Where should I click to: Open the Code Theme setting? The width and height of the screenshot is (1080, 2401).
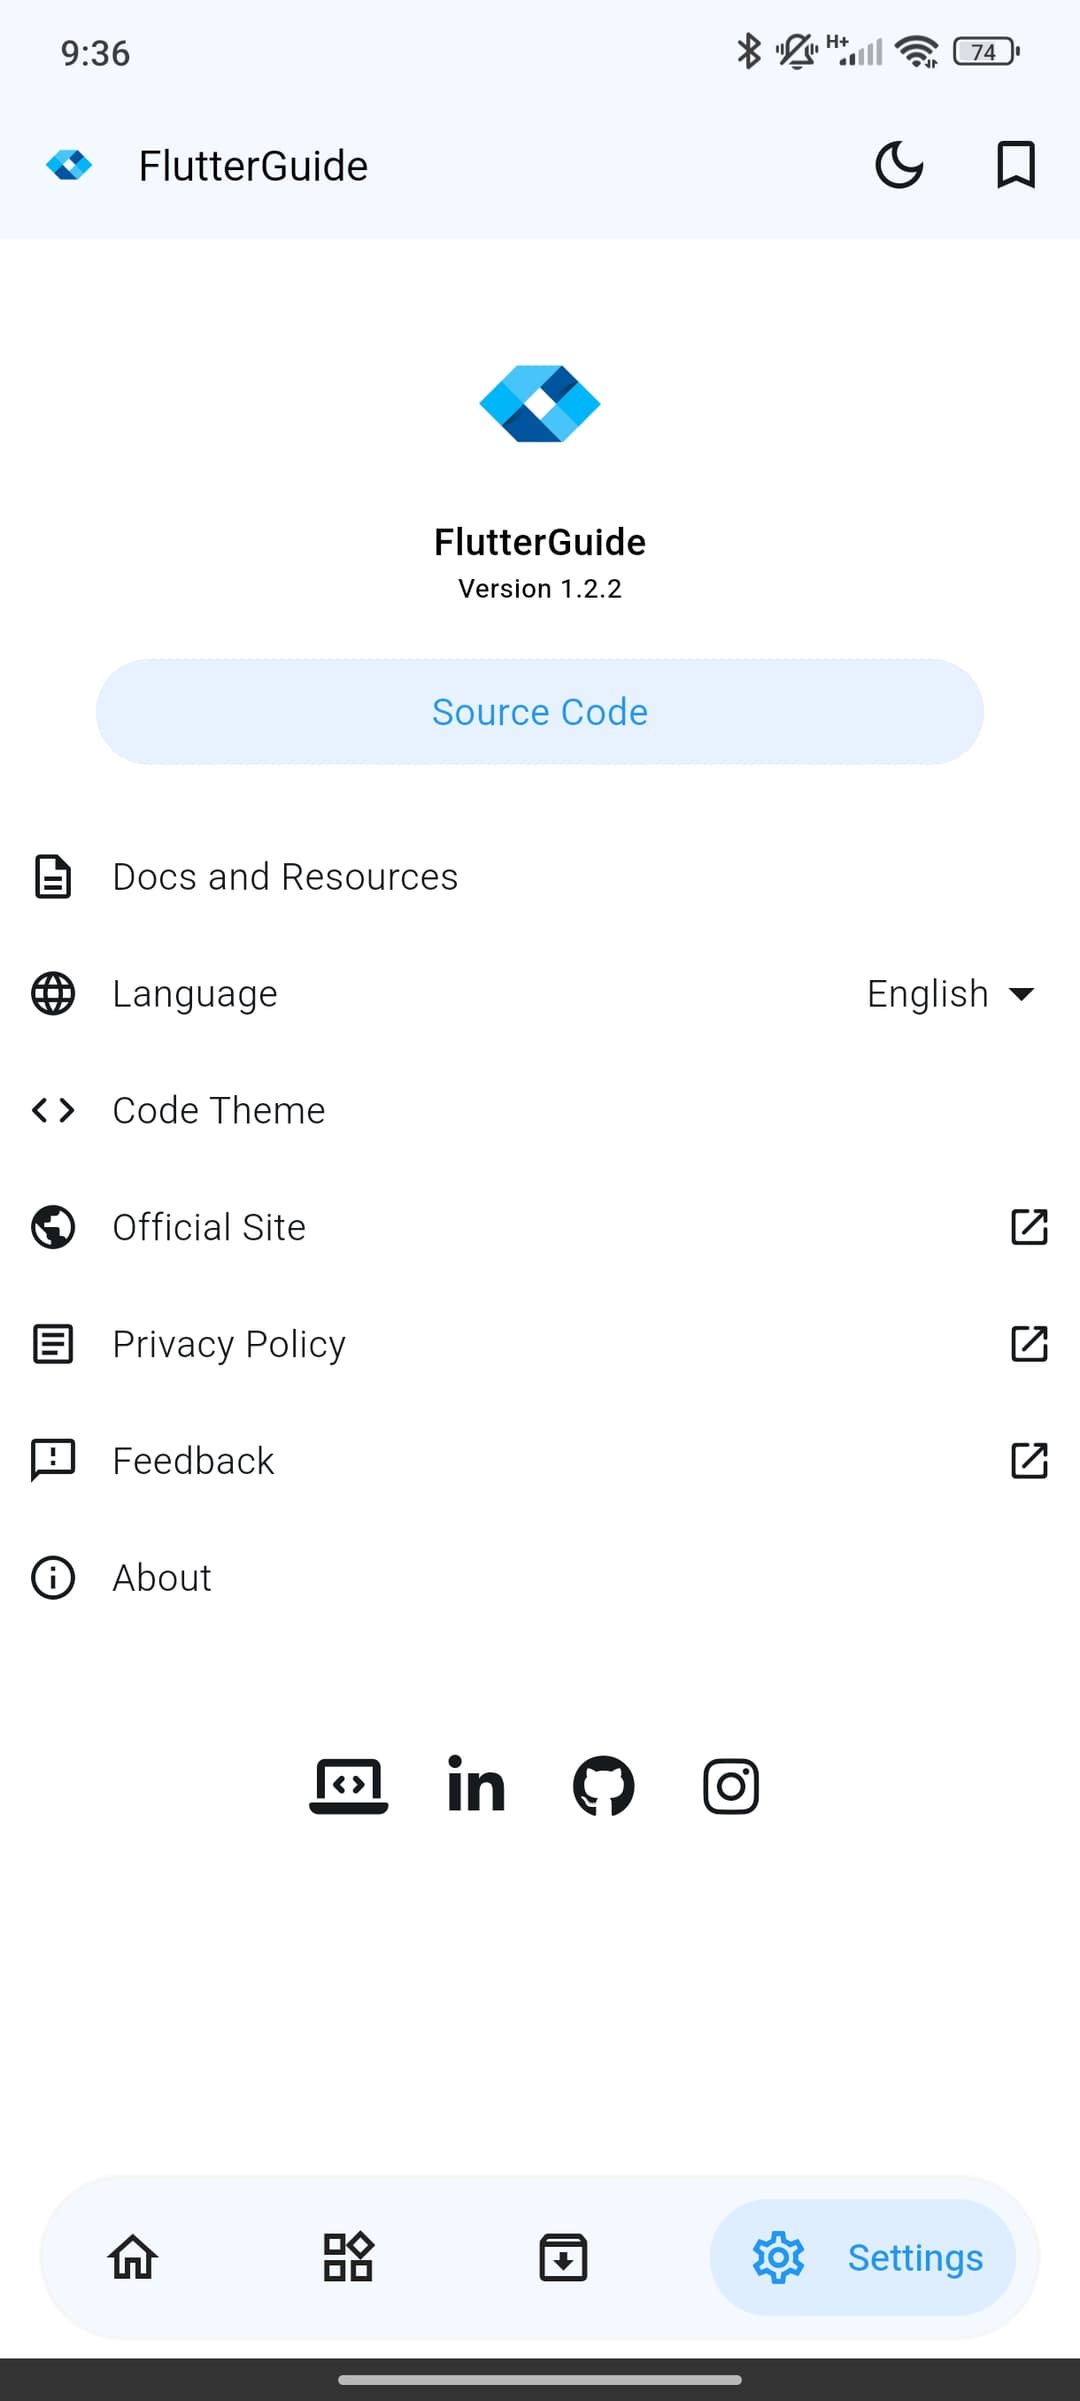point(219,1111)
